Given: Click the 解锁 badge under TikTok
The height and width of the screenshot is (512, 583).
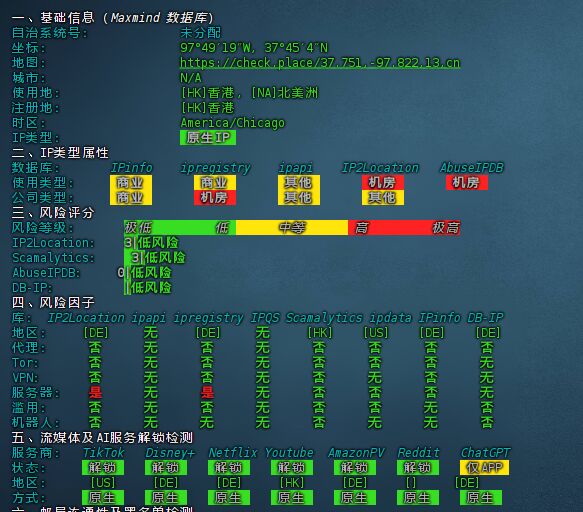Looking at the screenshot, I should click(103, 468).
